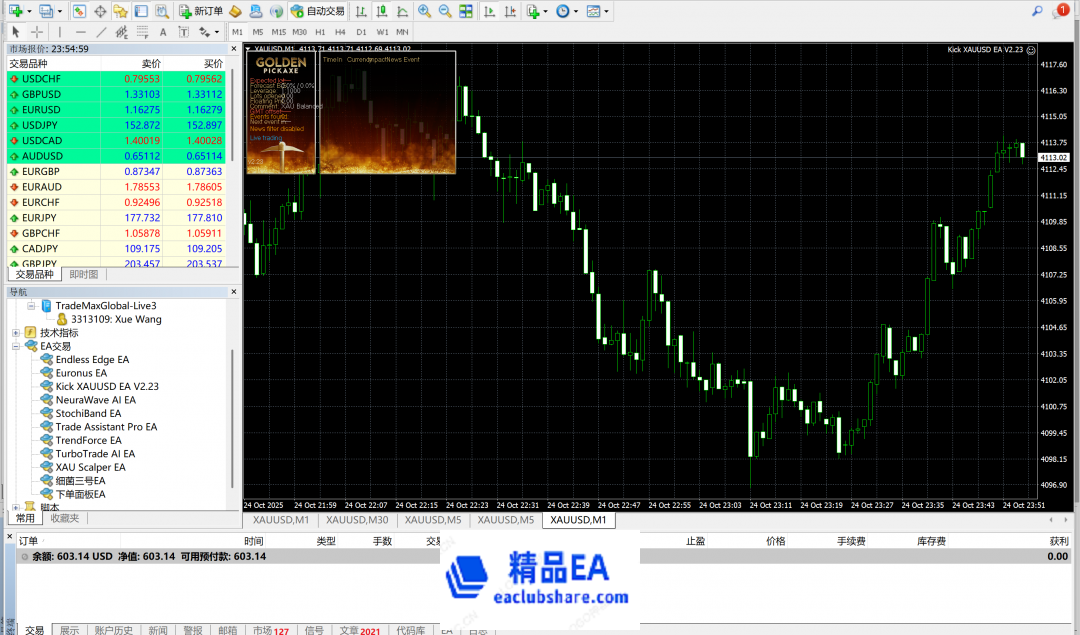1080x635 pixels.
Task: Collapse the EA交易 tree node
Action: click(x=16, y=346)
